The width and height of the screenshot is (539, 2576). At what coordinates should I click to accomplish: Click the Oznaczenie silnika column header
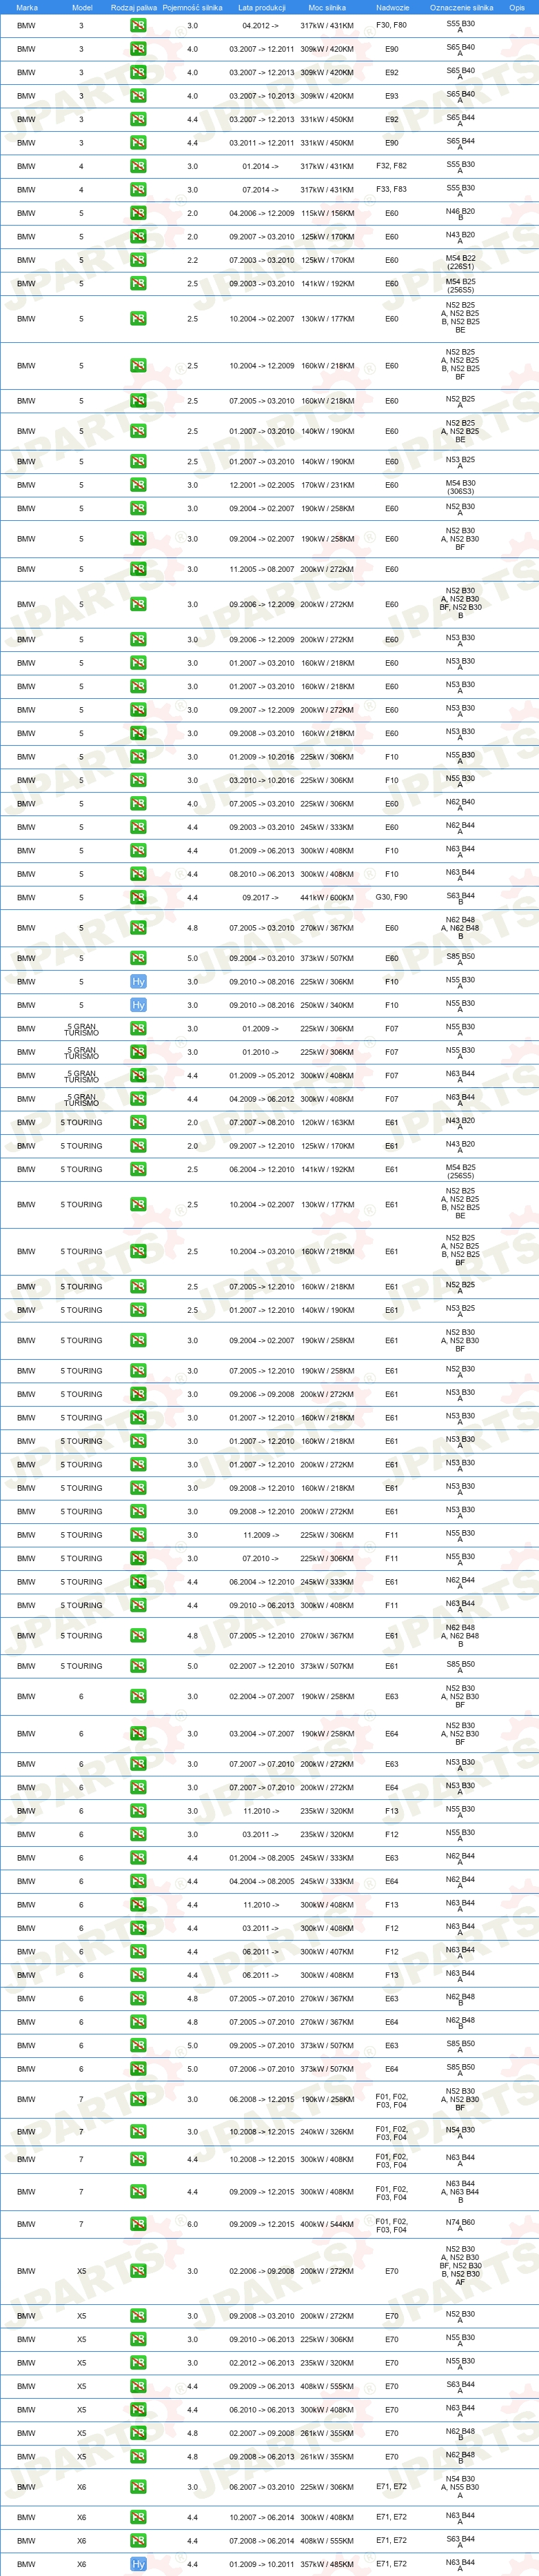tap(461, 7)
